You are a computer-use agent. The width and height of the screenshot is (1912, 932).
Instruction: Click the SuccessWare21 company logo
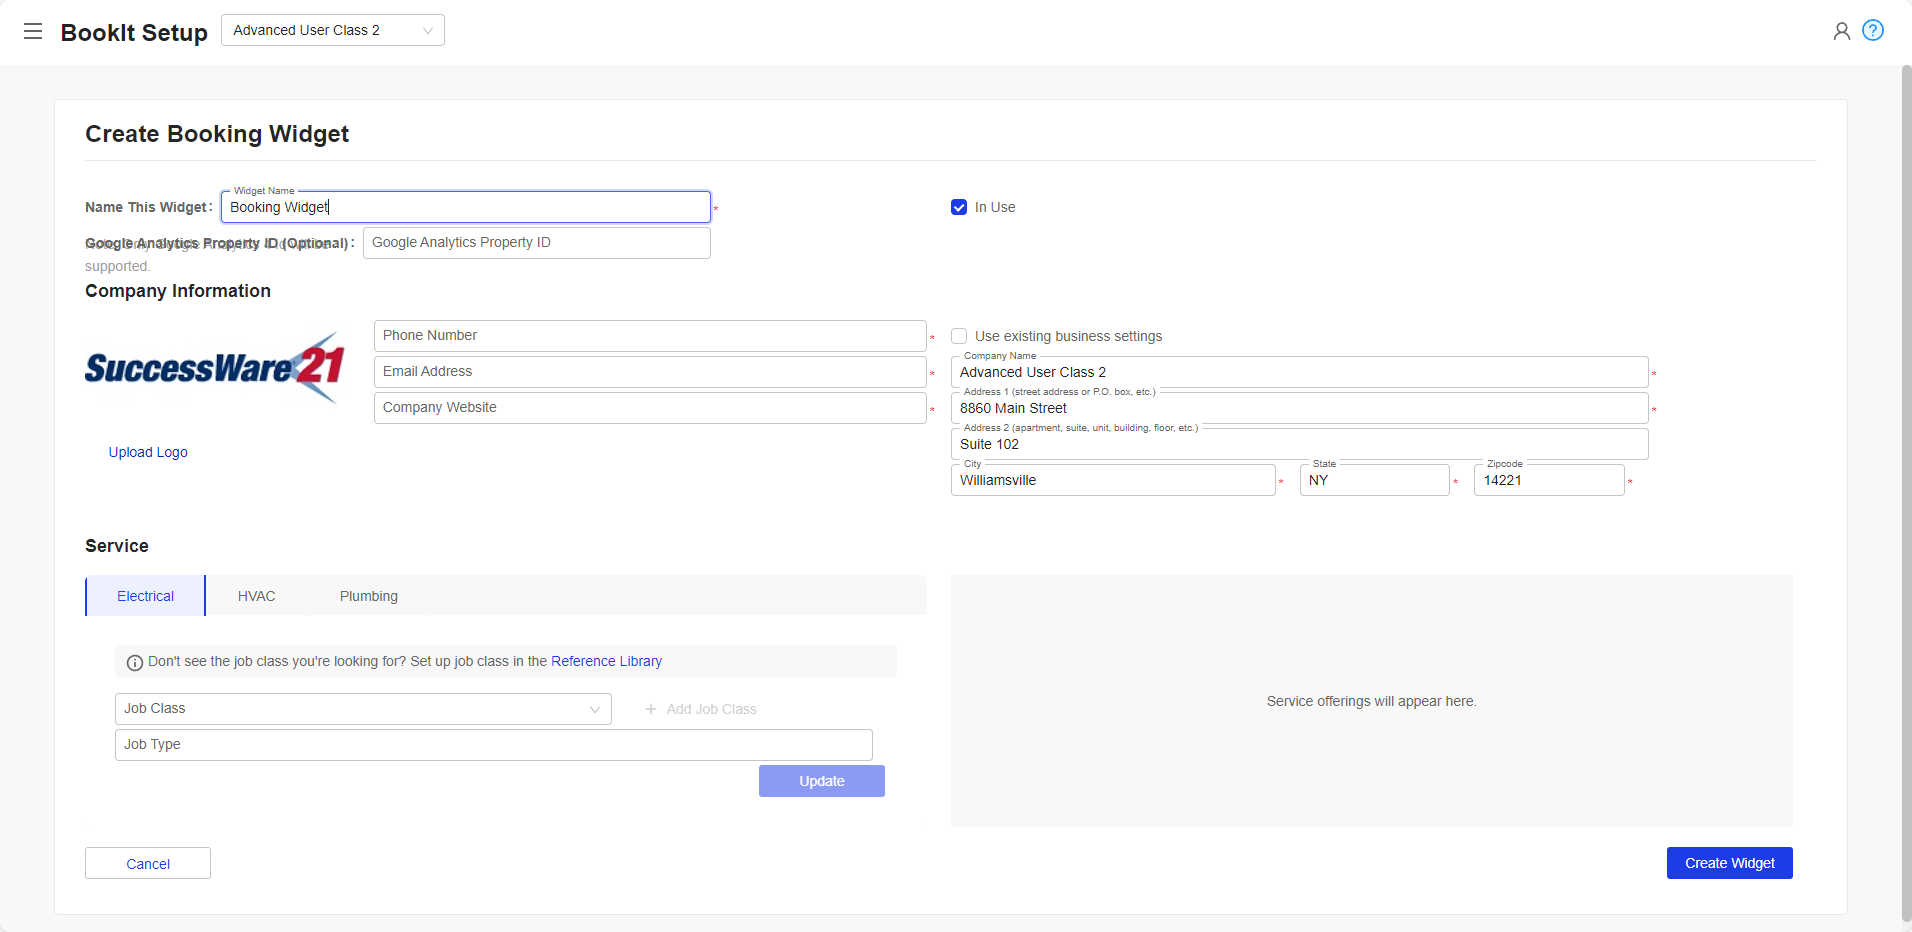click(215, 369)
